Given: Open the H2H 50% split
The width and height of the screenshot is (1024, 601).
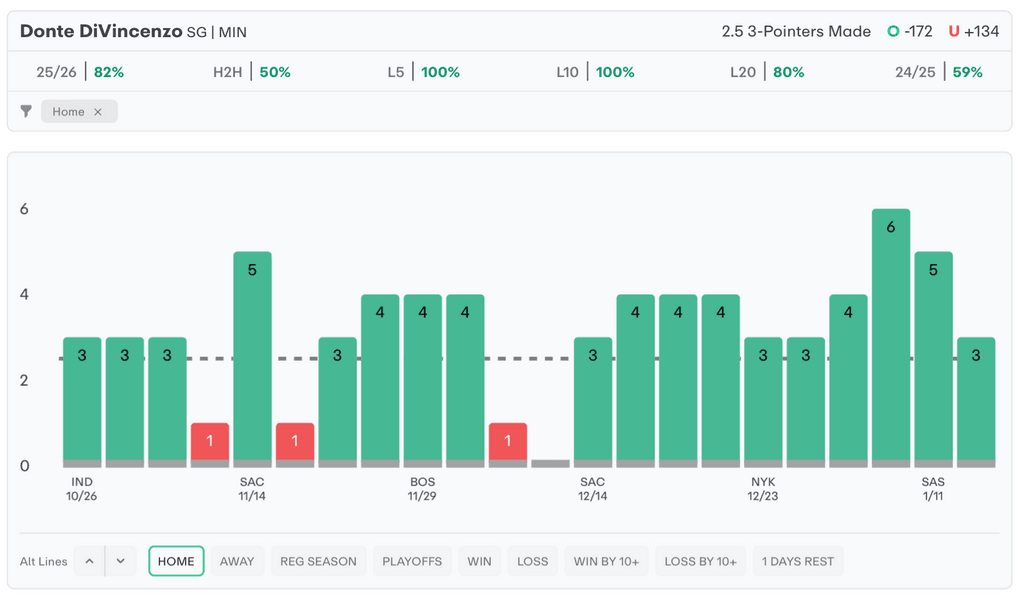Looking at the screenshot, I should coord(252,72).
